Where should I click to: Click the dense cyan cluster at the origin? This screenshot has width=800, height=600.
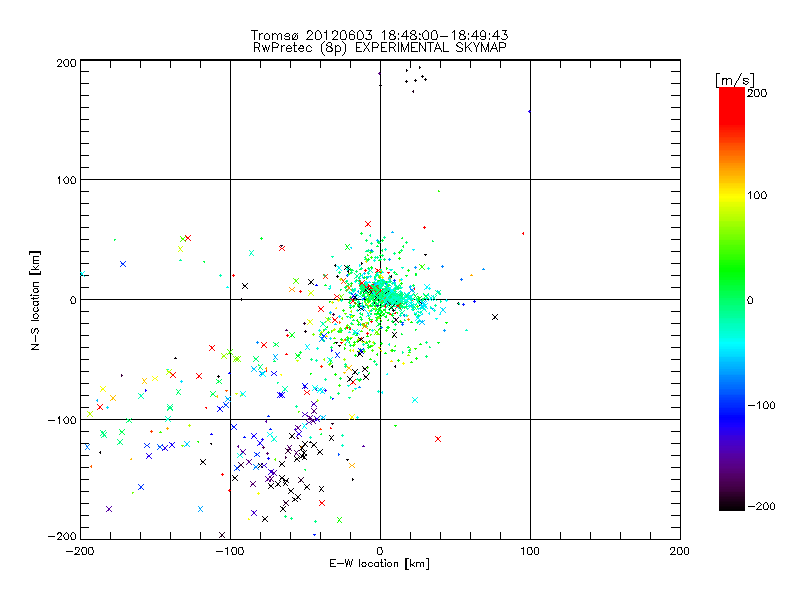point(388,296)
